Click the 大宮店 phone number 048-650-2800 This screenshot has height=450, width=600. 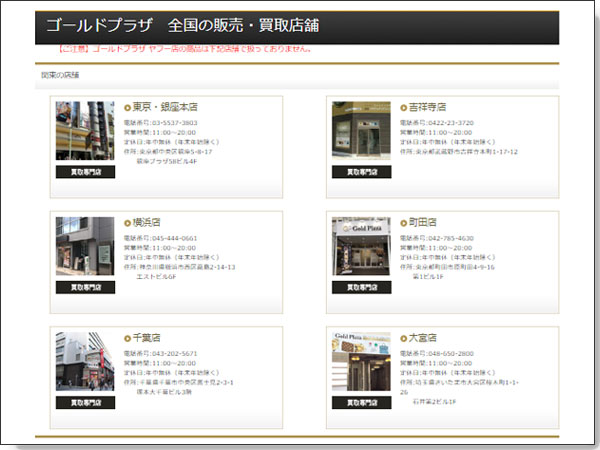(451, 354)
